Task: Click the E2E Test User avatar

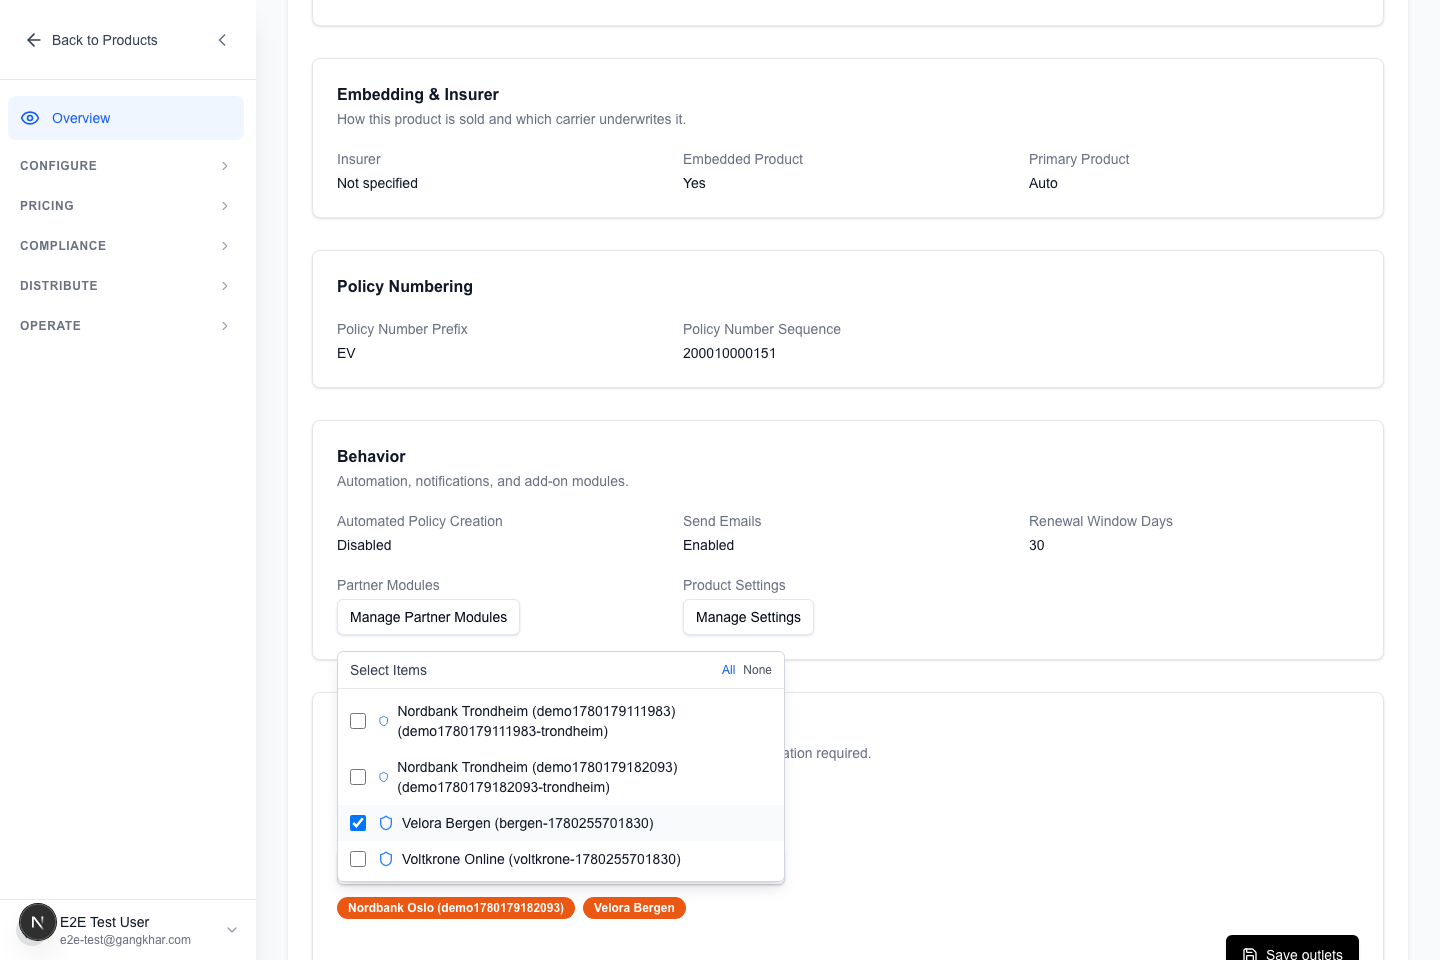Action: [x=38, y=922]
